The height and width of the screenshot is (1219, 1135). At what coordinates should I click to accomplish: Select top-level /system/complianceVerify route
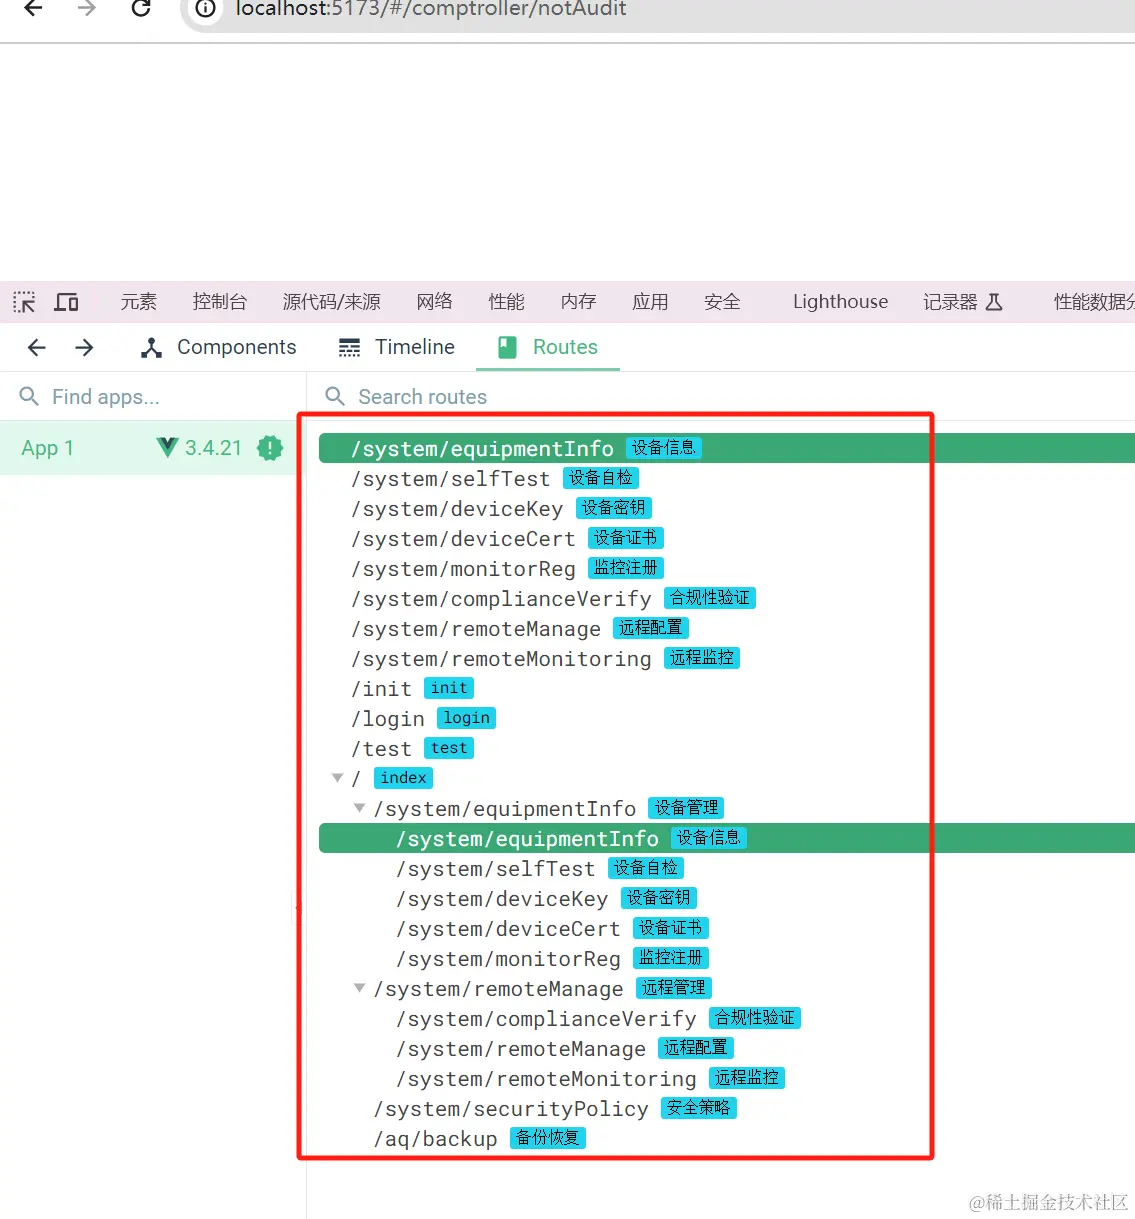727,598
